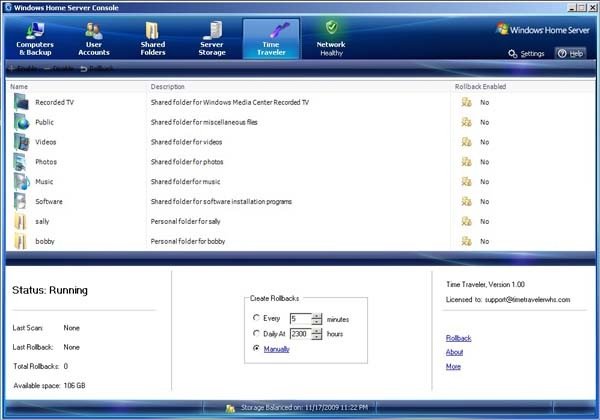This screenshot has width=600, height=420.
Task: Click the Rollback toolbar button
Action: [x=96, y=69]
